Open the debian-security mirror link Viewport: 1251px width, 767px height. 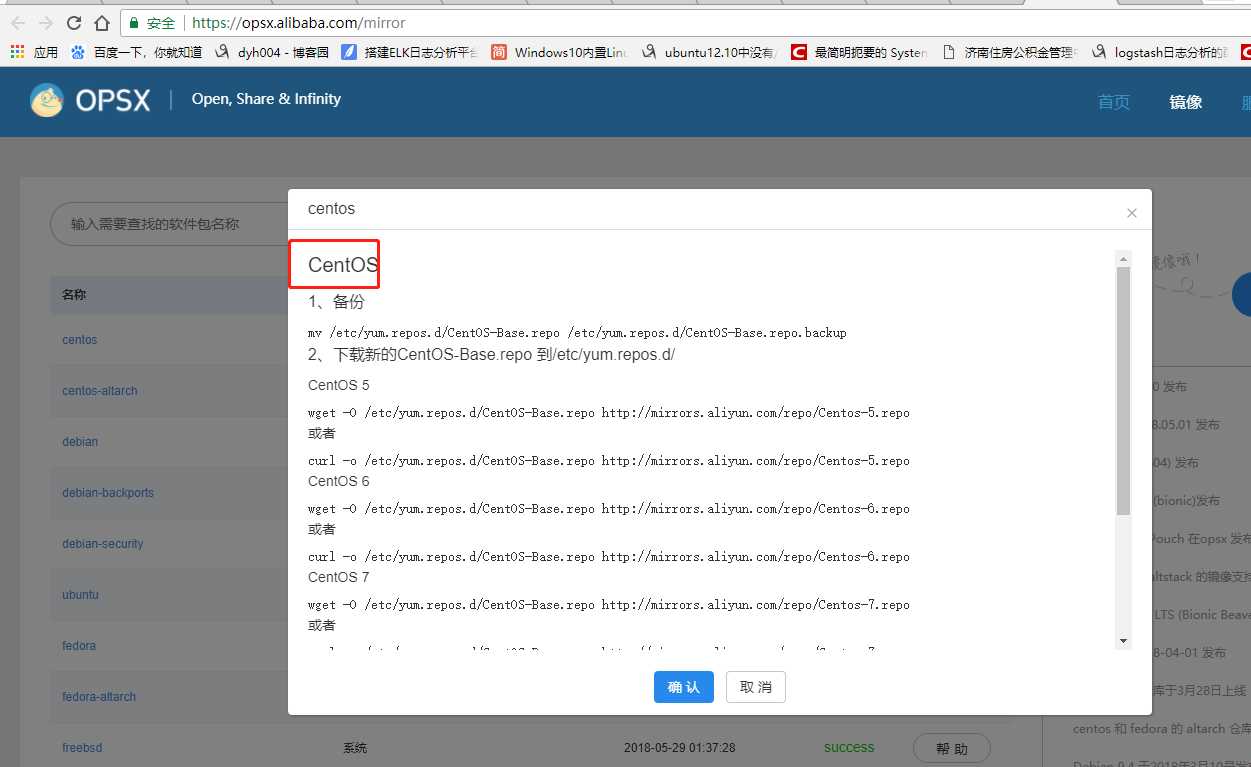103,544
